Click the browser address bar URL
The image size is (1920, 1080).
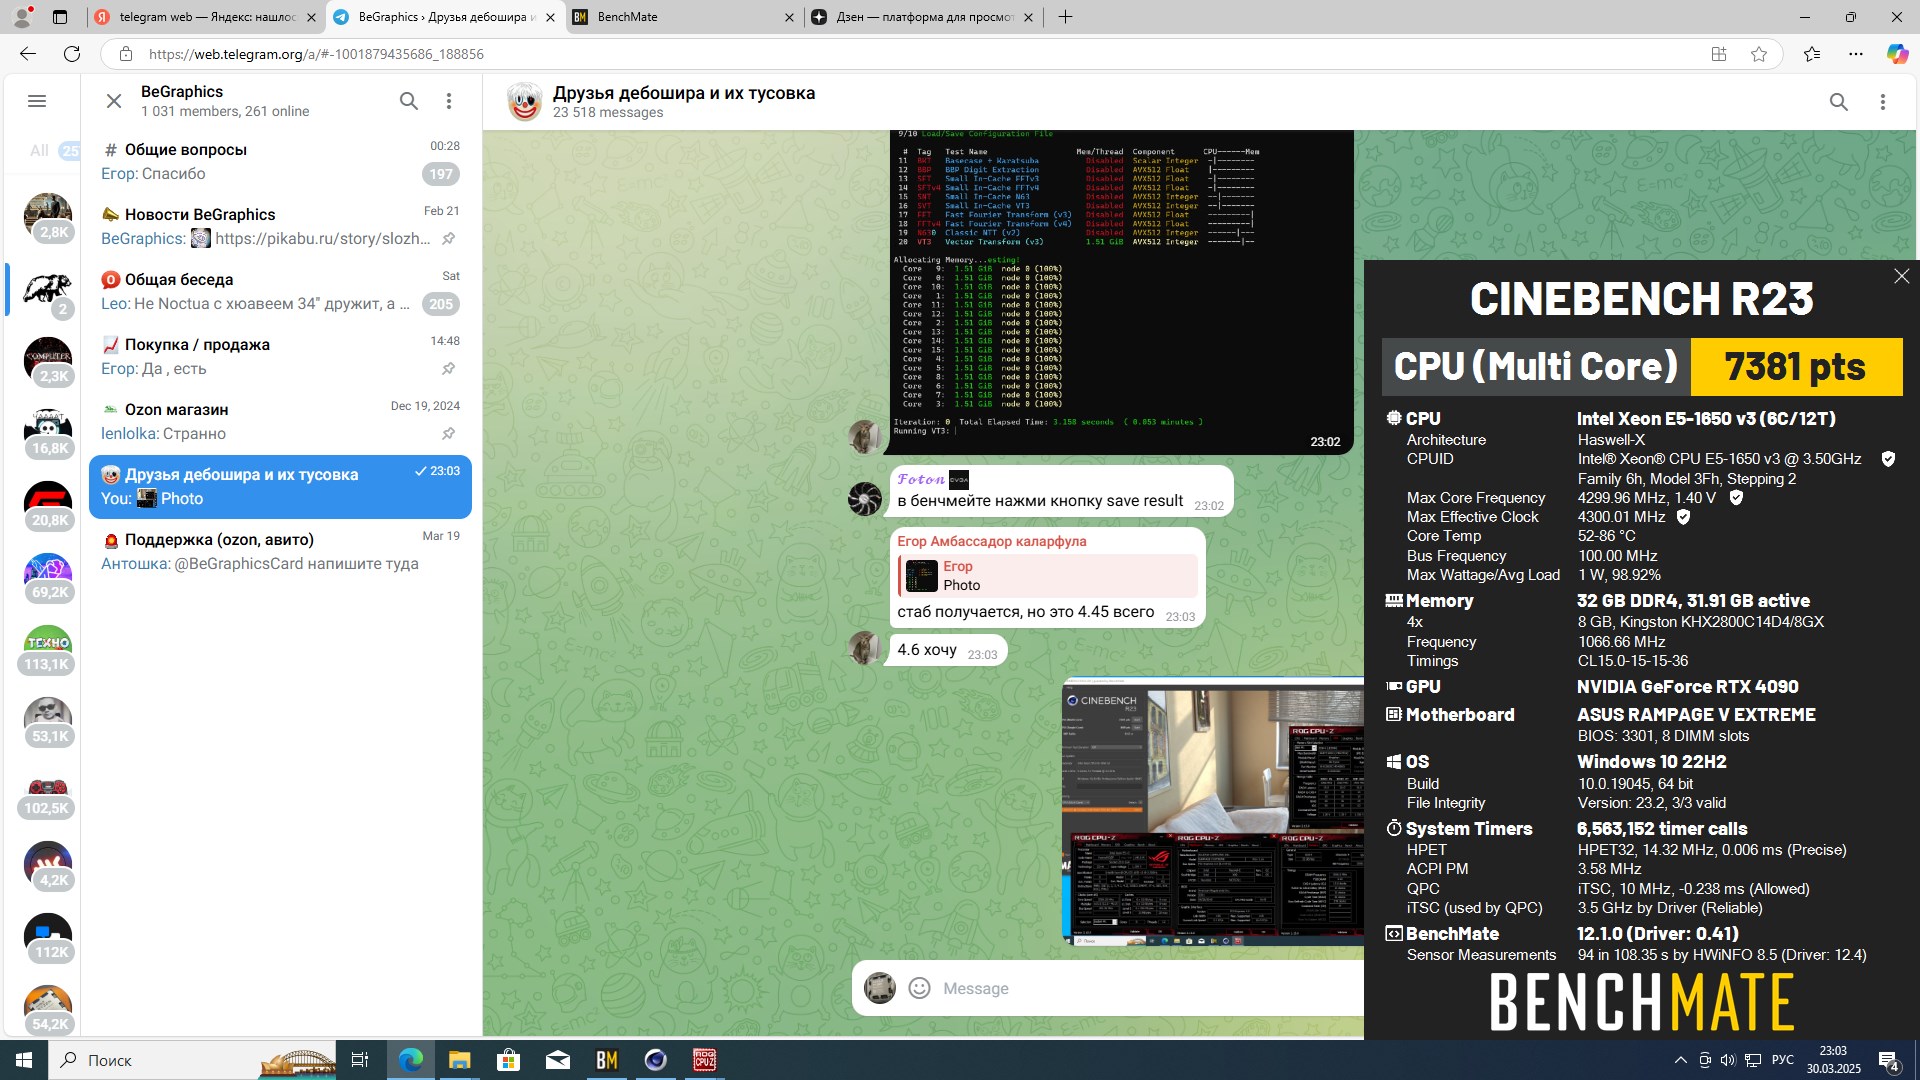pyautogui.click(x=316, y=54)
